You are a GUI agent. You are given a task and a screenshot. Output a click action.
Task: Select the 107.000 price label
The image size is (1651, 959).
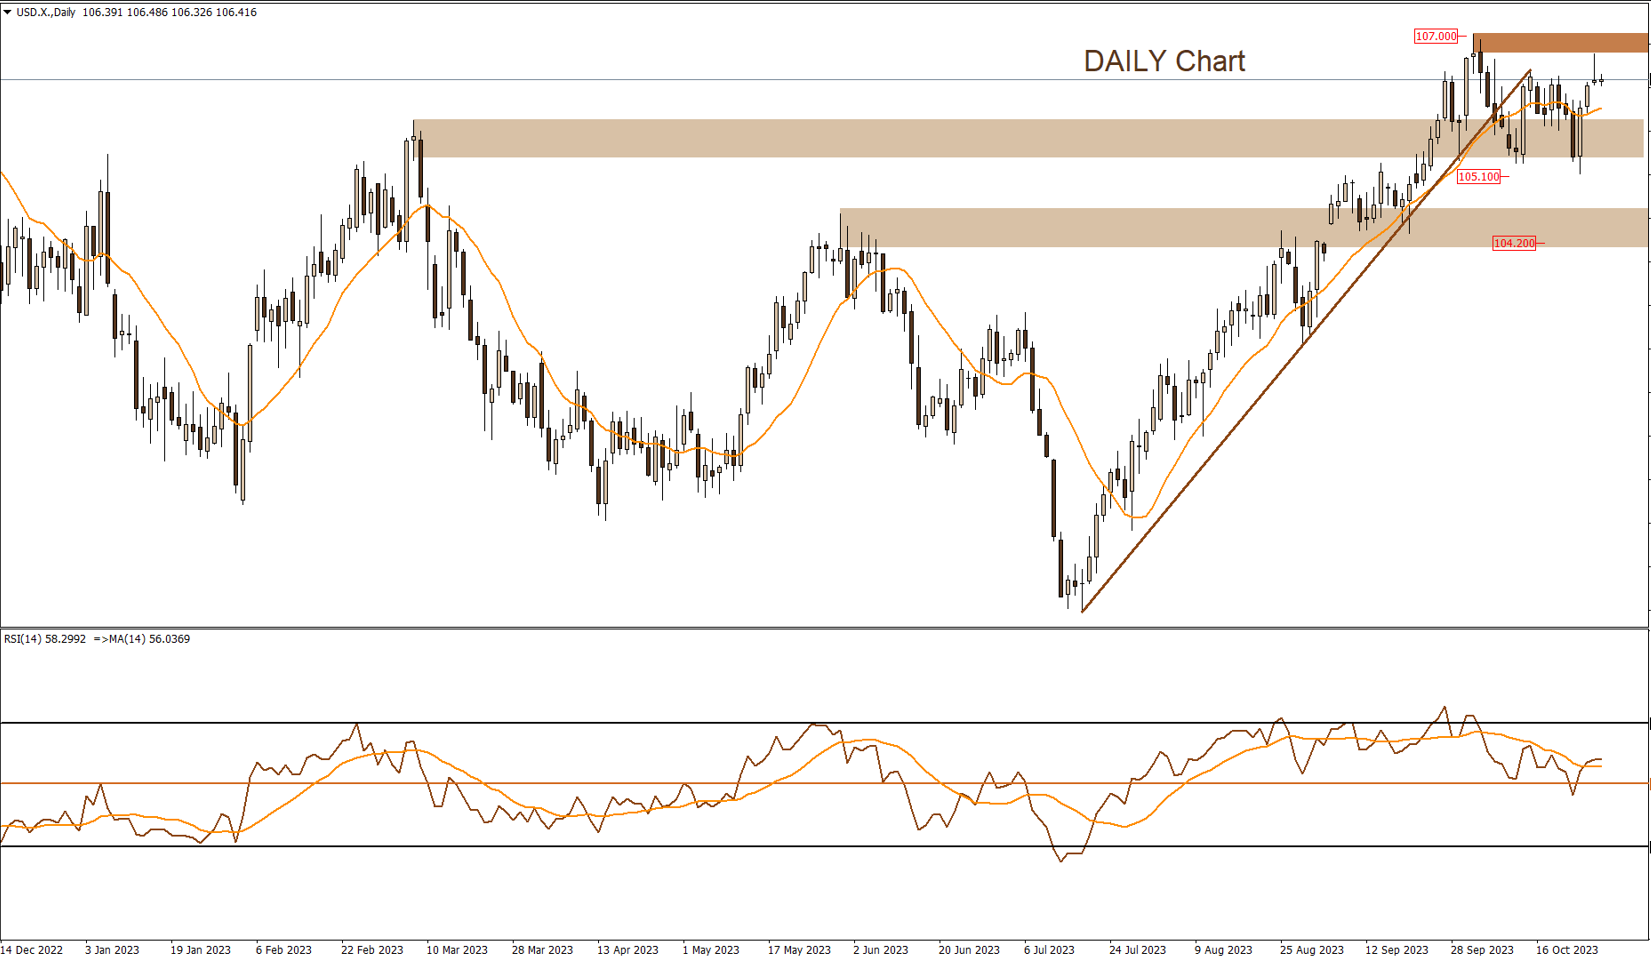[1436, 37]
